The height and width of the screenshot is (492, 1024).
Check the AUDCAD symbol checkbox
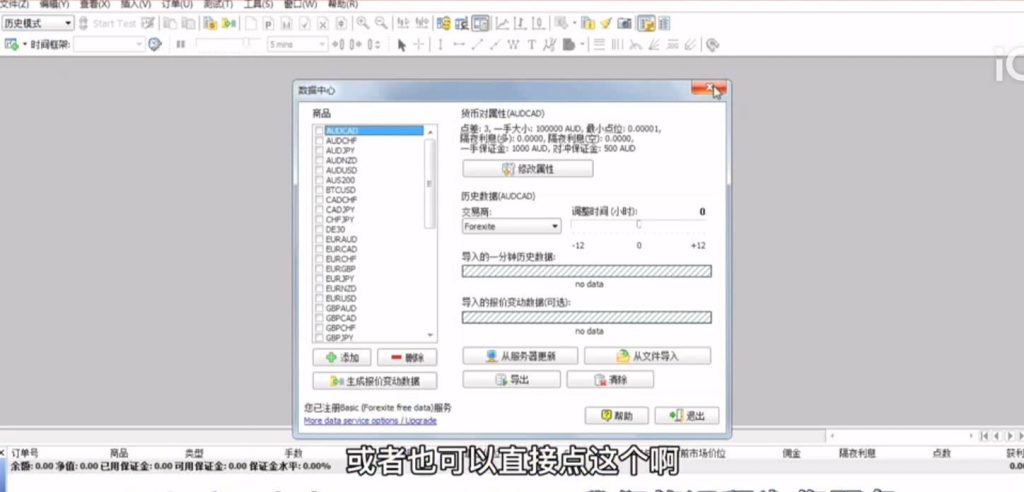[x=319, y=131]
